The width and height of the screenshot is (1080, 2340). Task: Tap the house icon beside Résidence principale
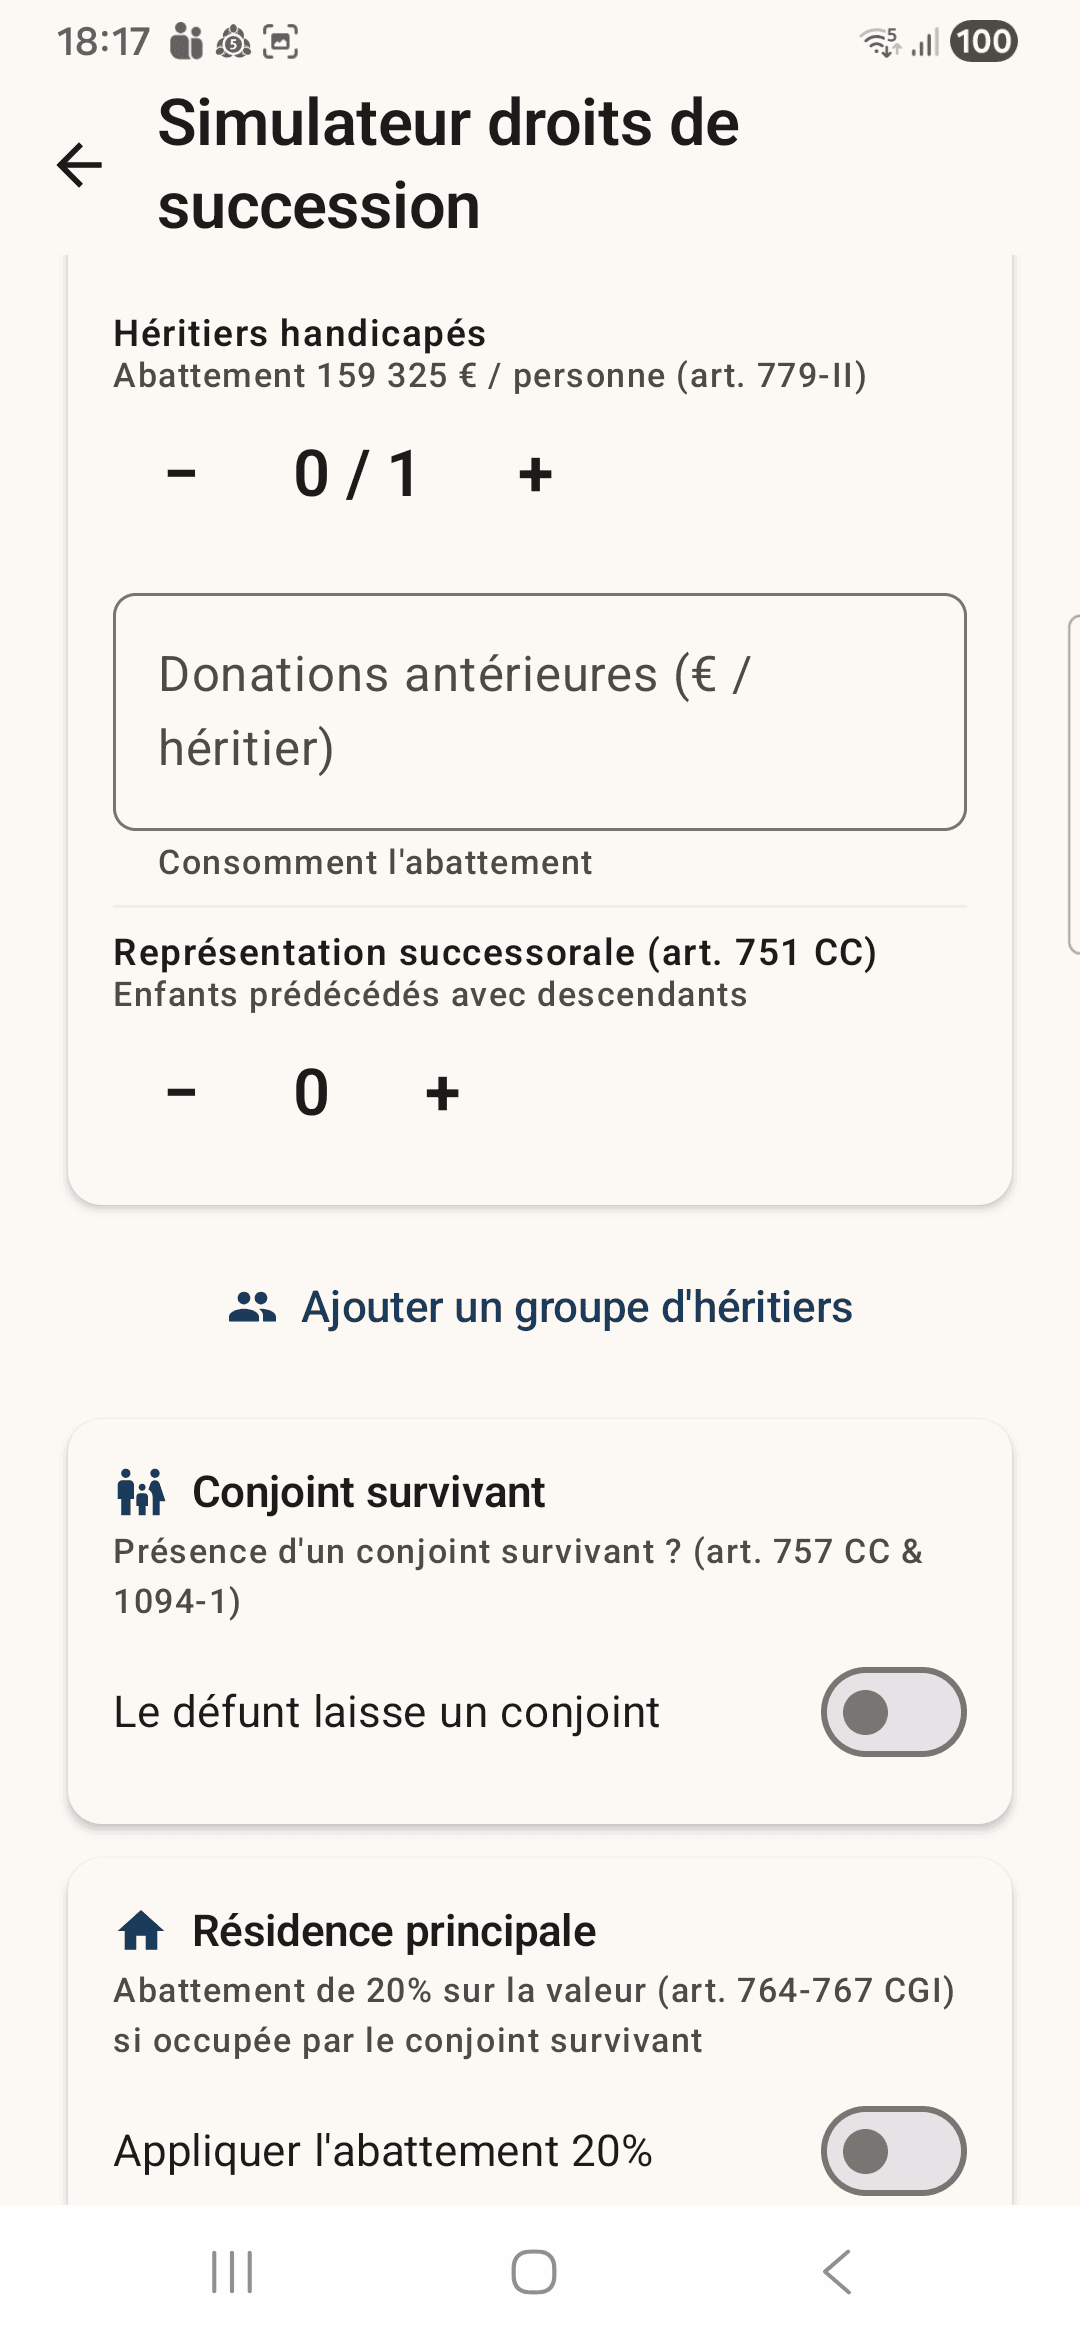click(141, 1931)
